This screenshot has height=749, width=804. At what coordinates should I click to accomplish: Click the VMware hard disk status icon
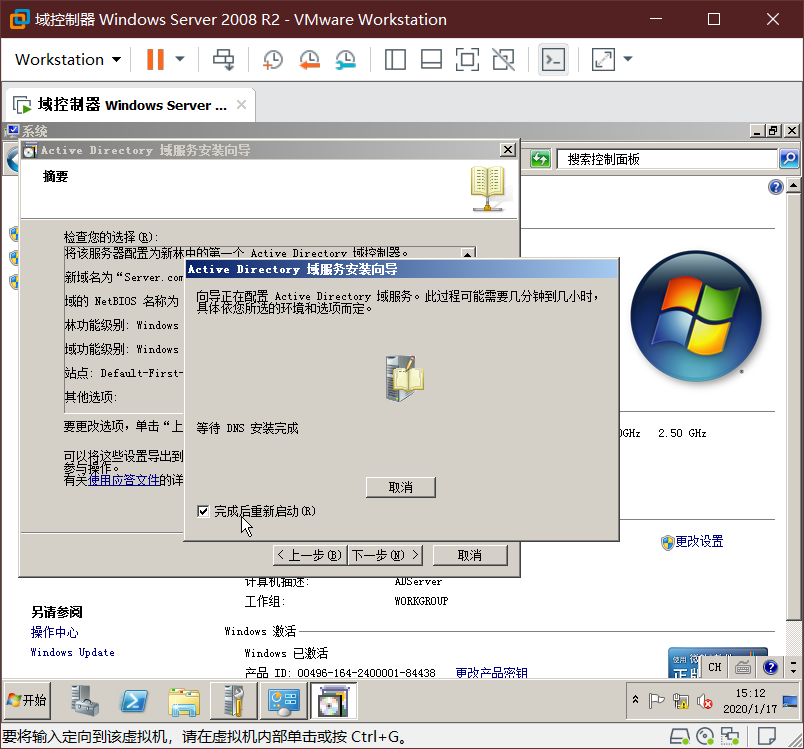click(679, 737)
